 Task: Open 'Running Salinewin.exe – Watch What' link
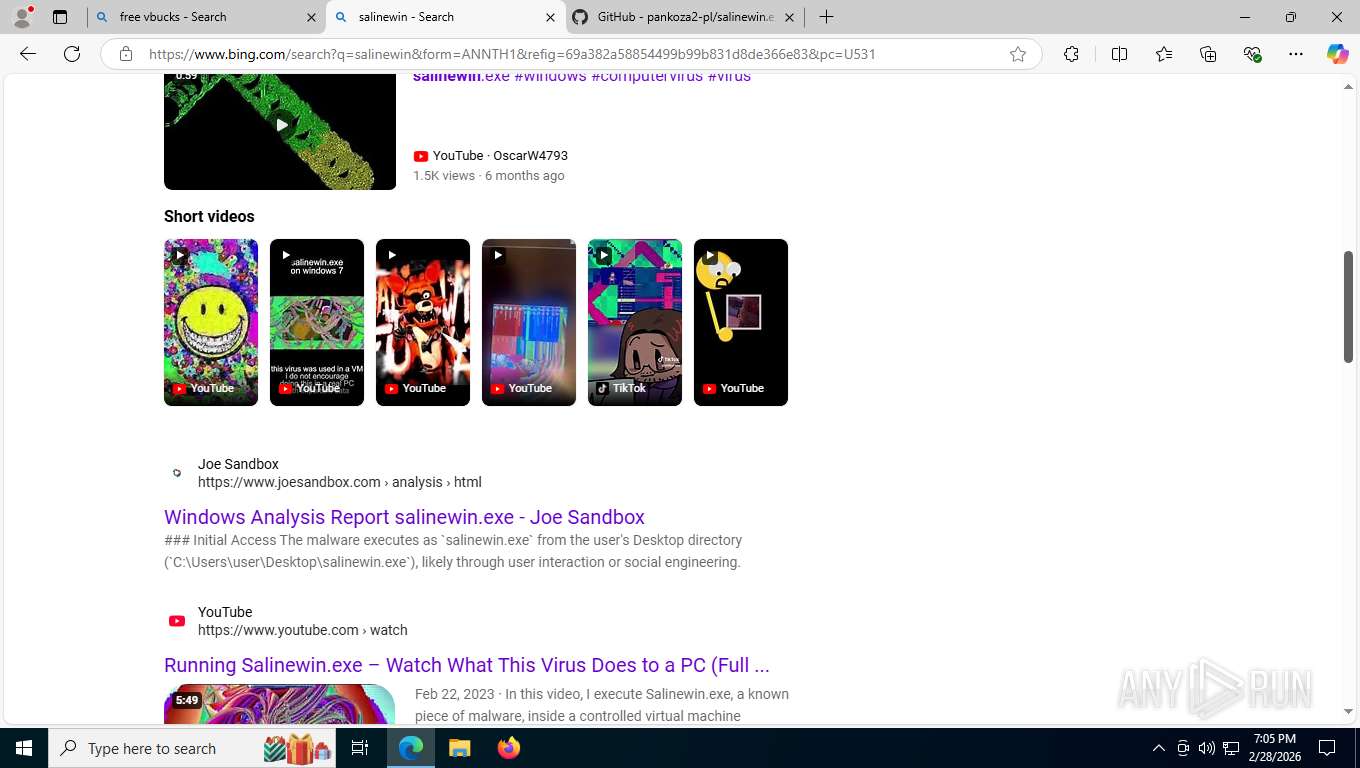467,665
